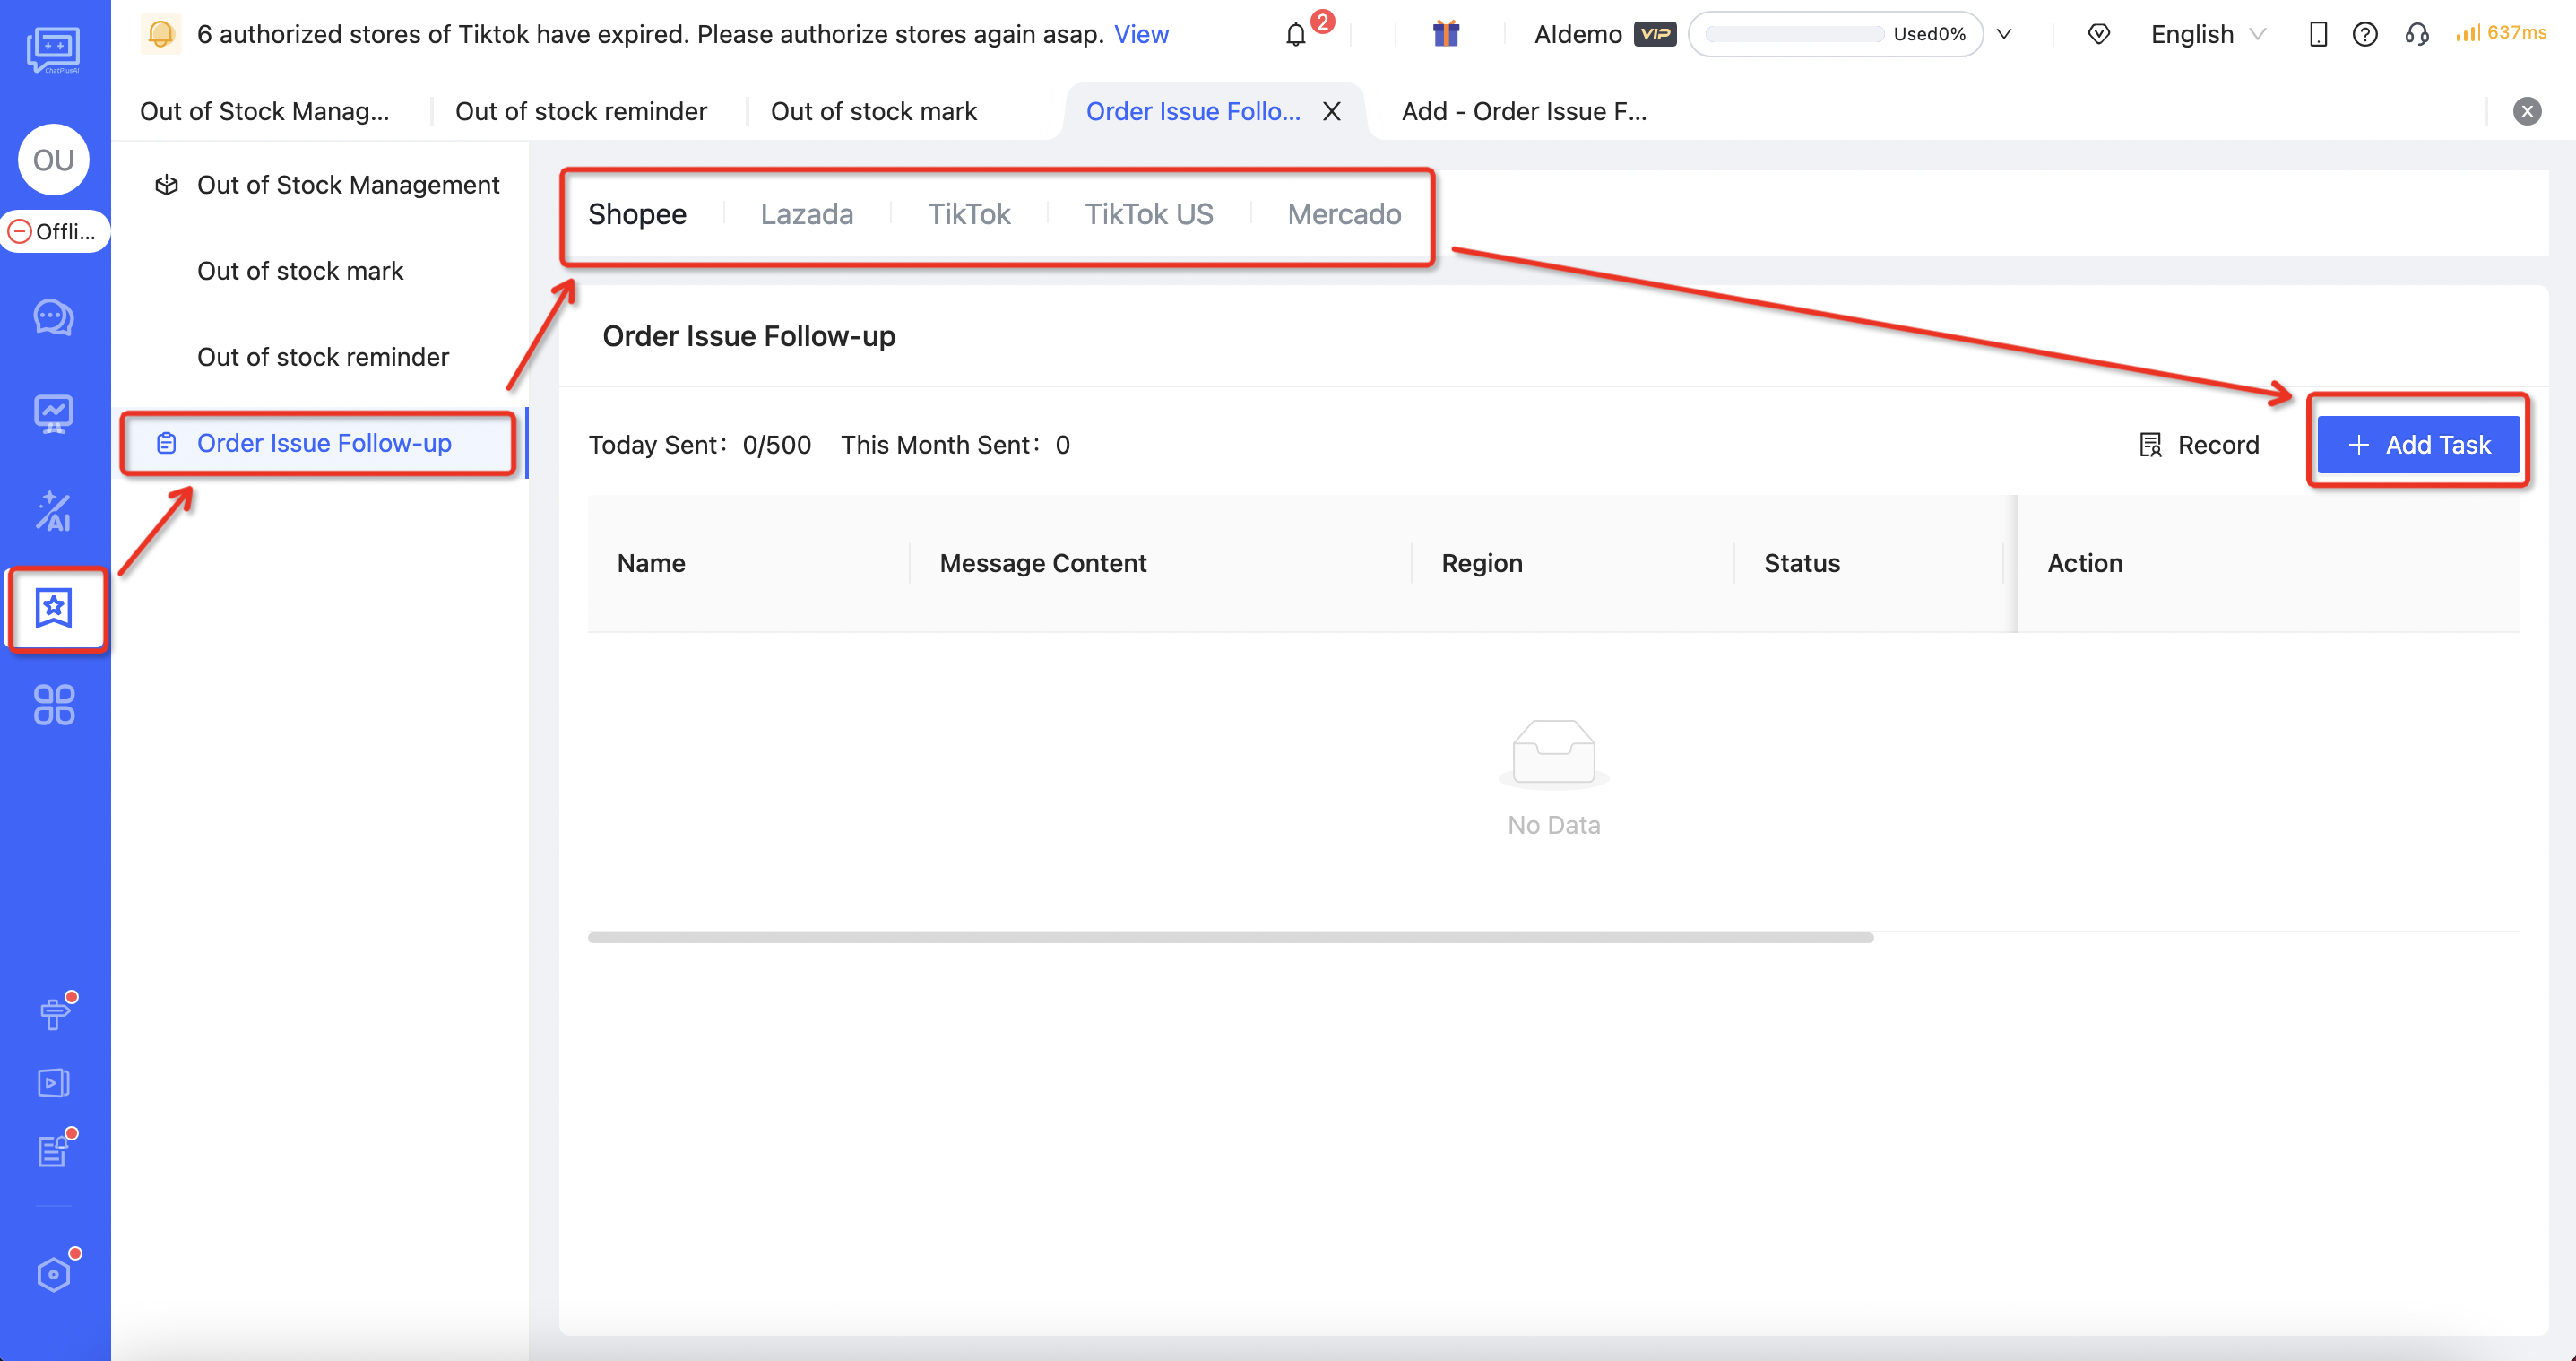Switch to the Out of Stock Management tab
Image resolution: width=2576 pixels, height=1361 pixels.
coord(264,111)
